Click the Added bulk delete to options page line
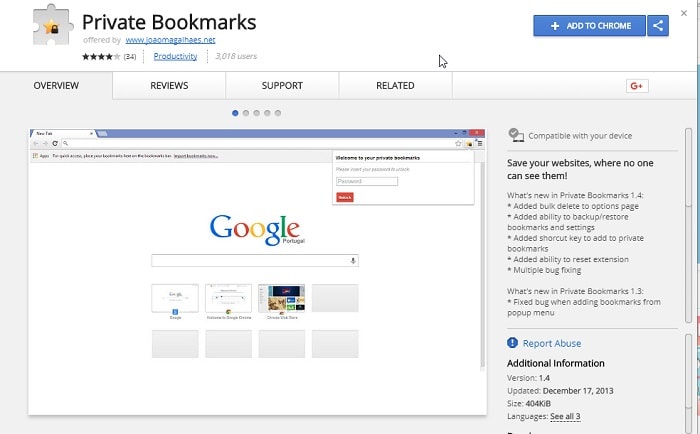The width and height of the screenshot is (700, 434). tap(573, 206)
